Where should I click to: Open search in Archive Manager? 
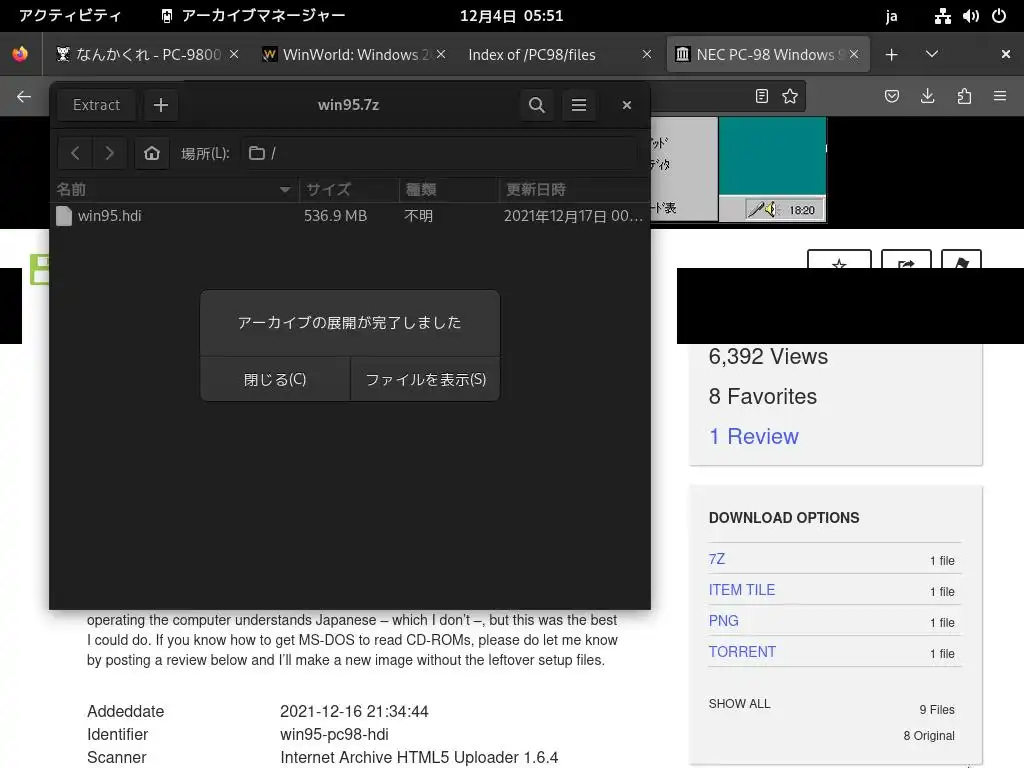point(536,105)
